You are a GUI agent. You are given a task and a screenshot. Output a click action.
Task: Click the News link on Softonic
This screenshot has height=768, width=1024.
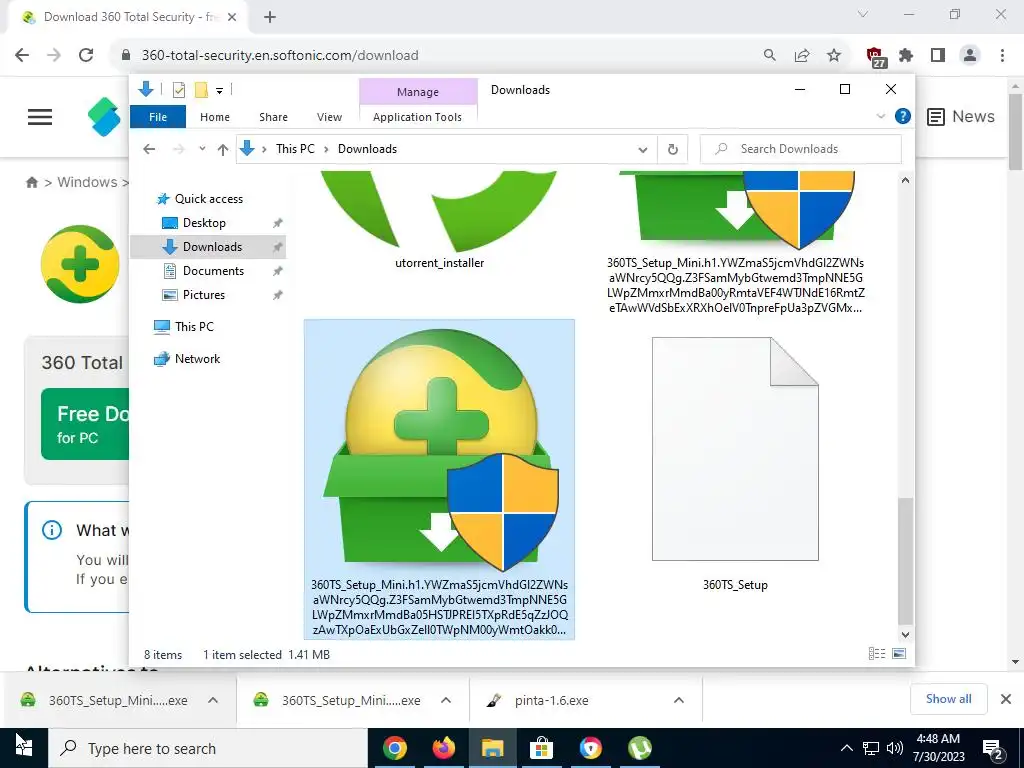961,117
